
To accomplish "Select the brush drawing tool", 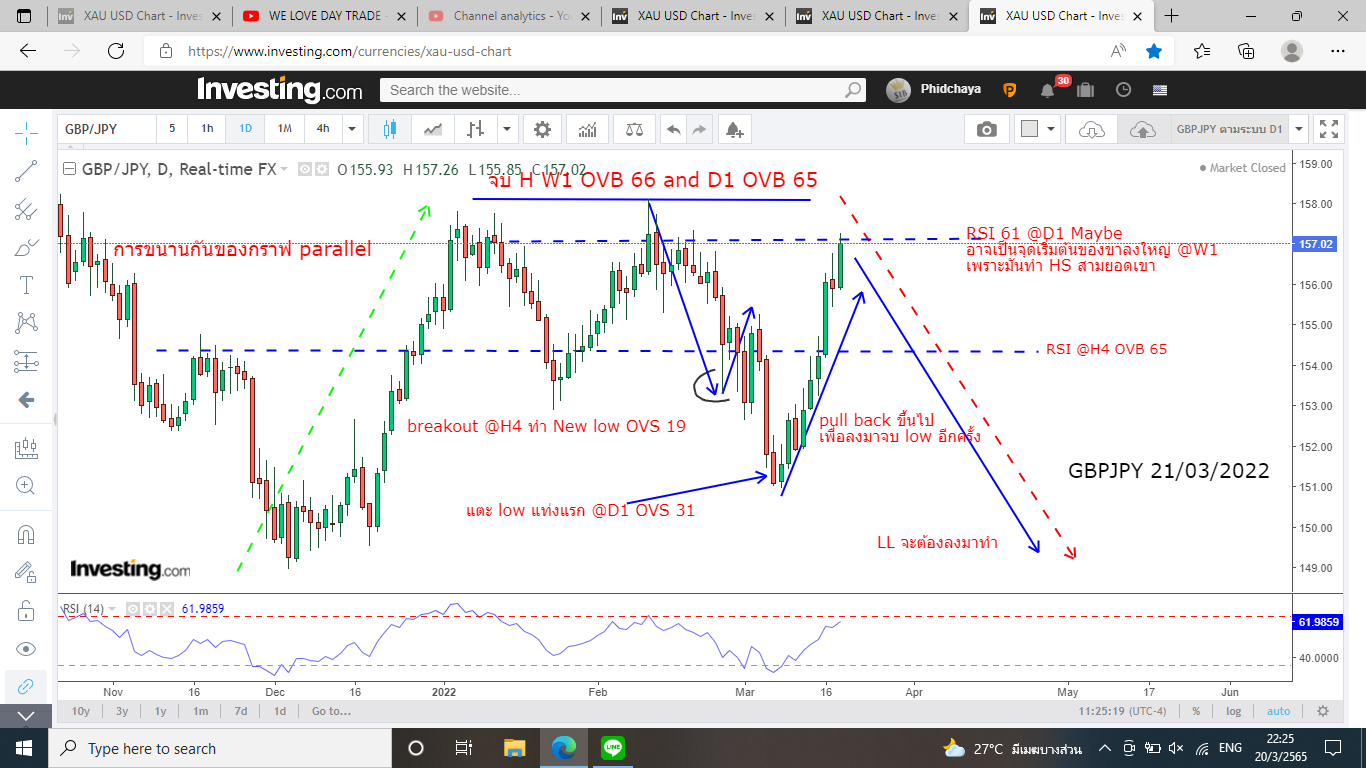I will point(26,247).
